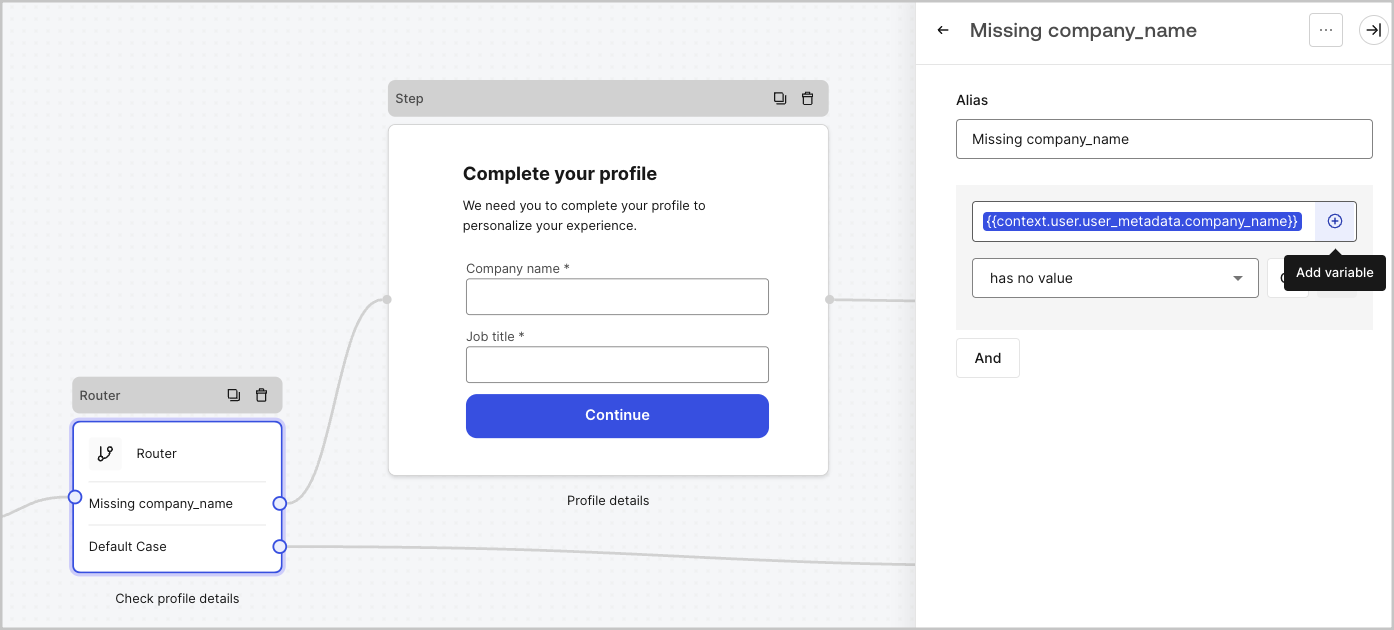Open the more options menu in the panel
The width and height of the screenshot is (1394, 630).
tap(1326, 30)
